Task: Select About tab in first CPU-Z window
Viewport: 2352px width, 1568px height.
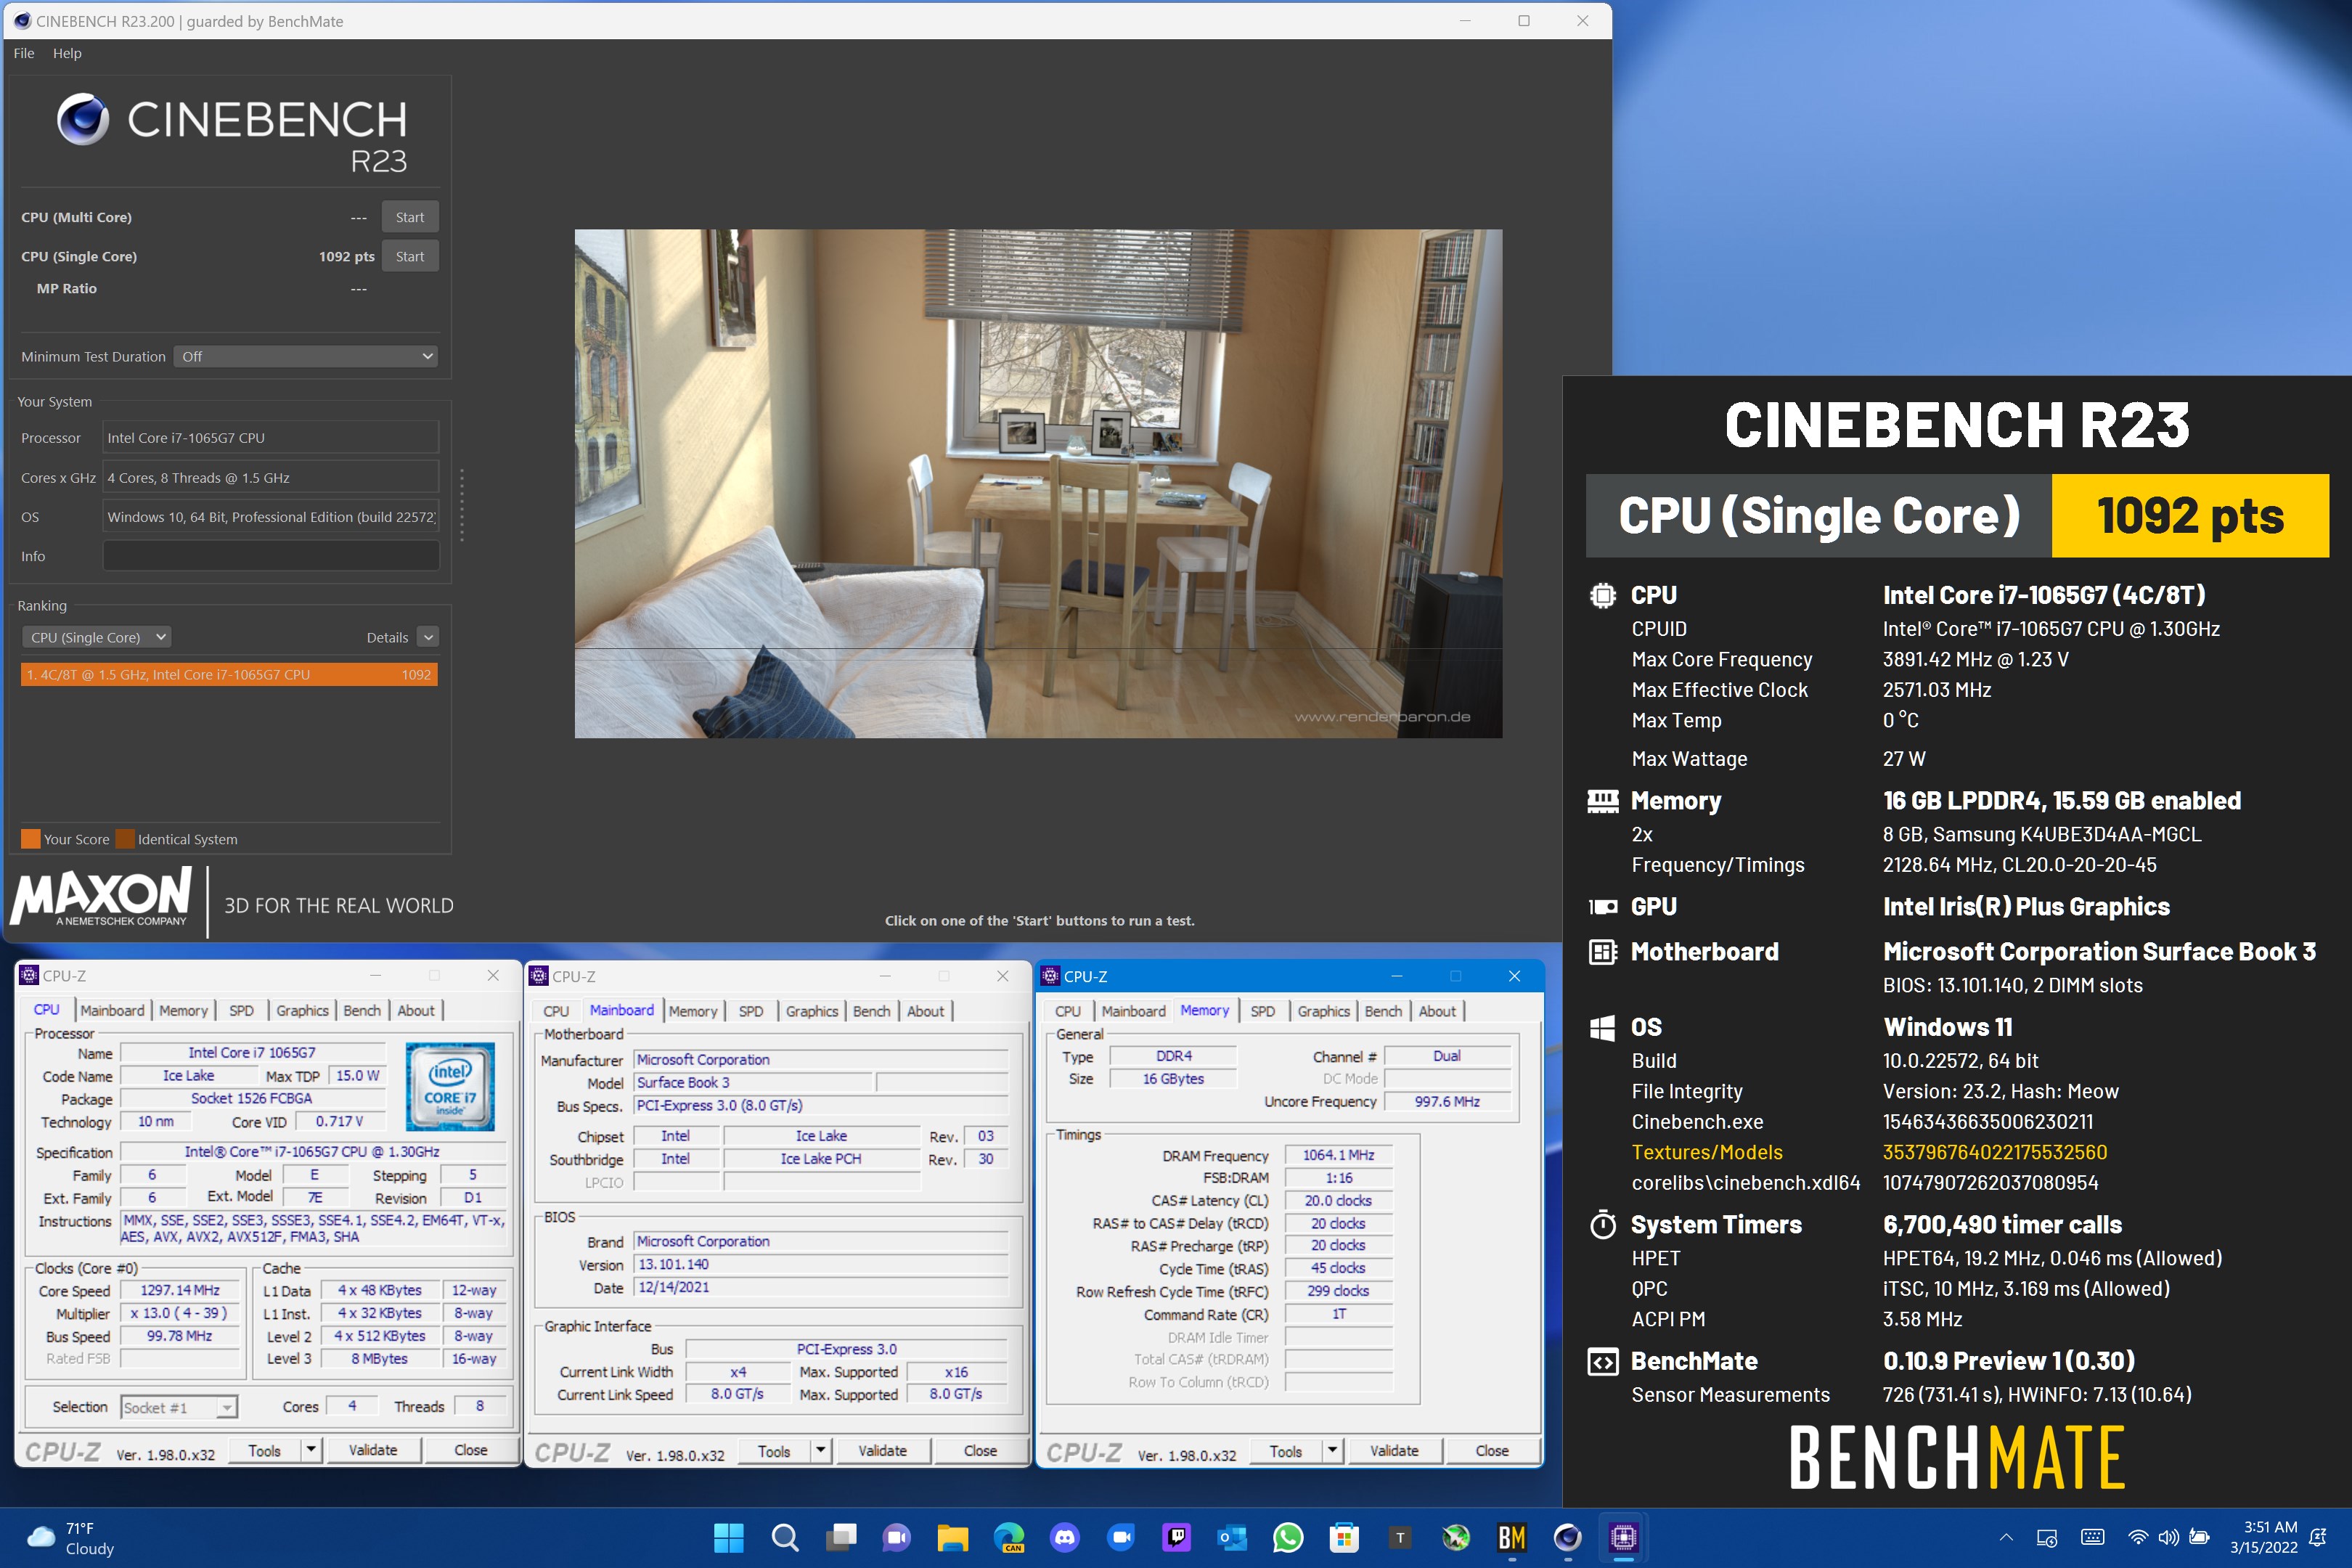Action: (416, 1011)
